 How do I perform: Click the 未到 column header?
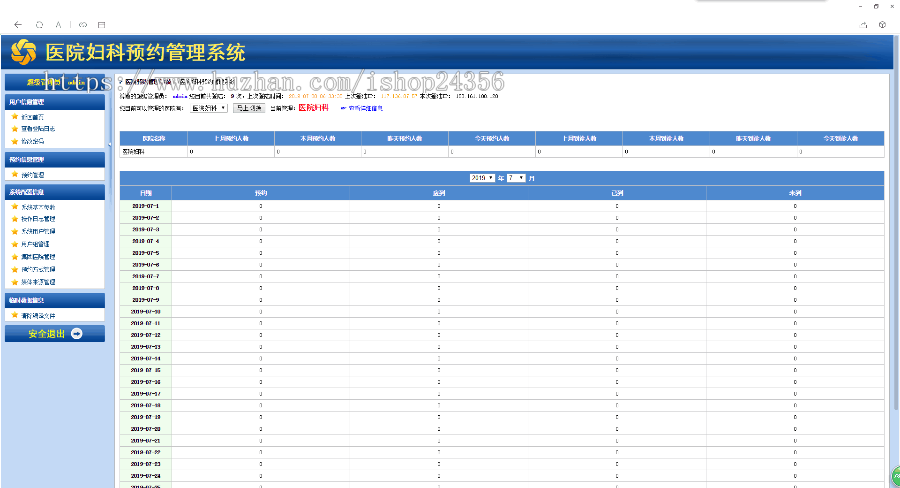coord(795,193)
